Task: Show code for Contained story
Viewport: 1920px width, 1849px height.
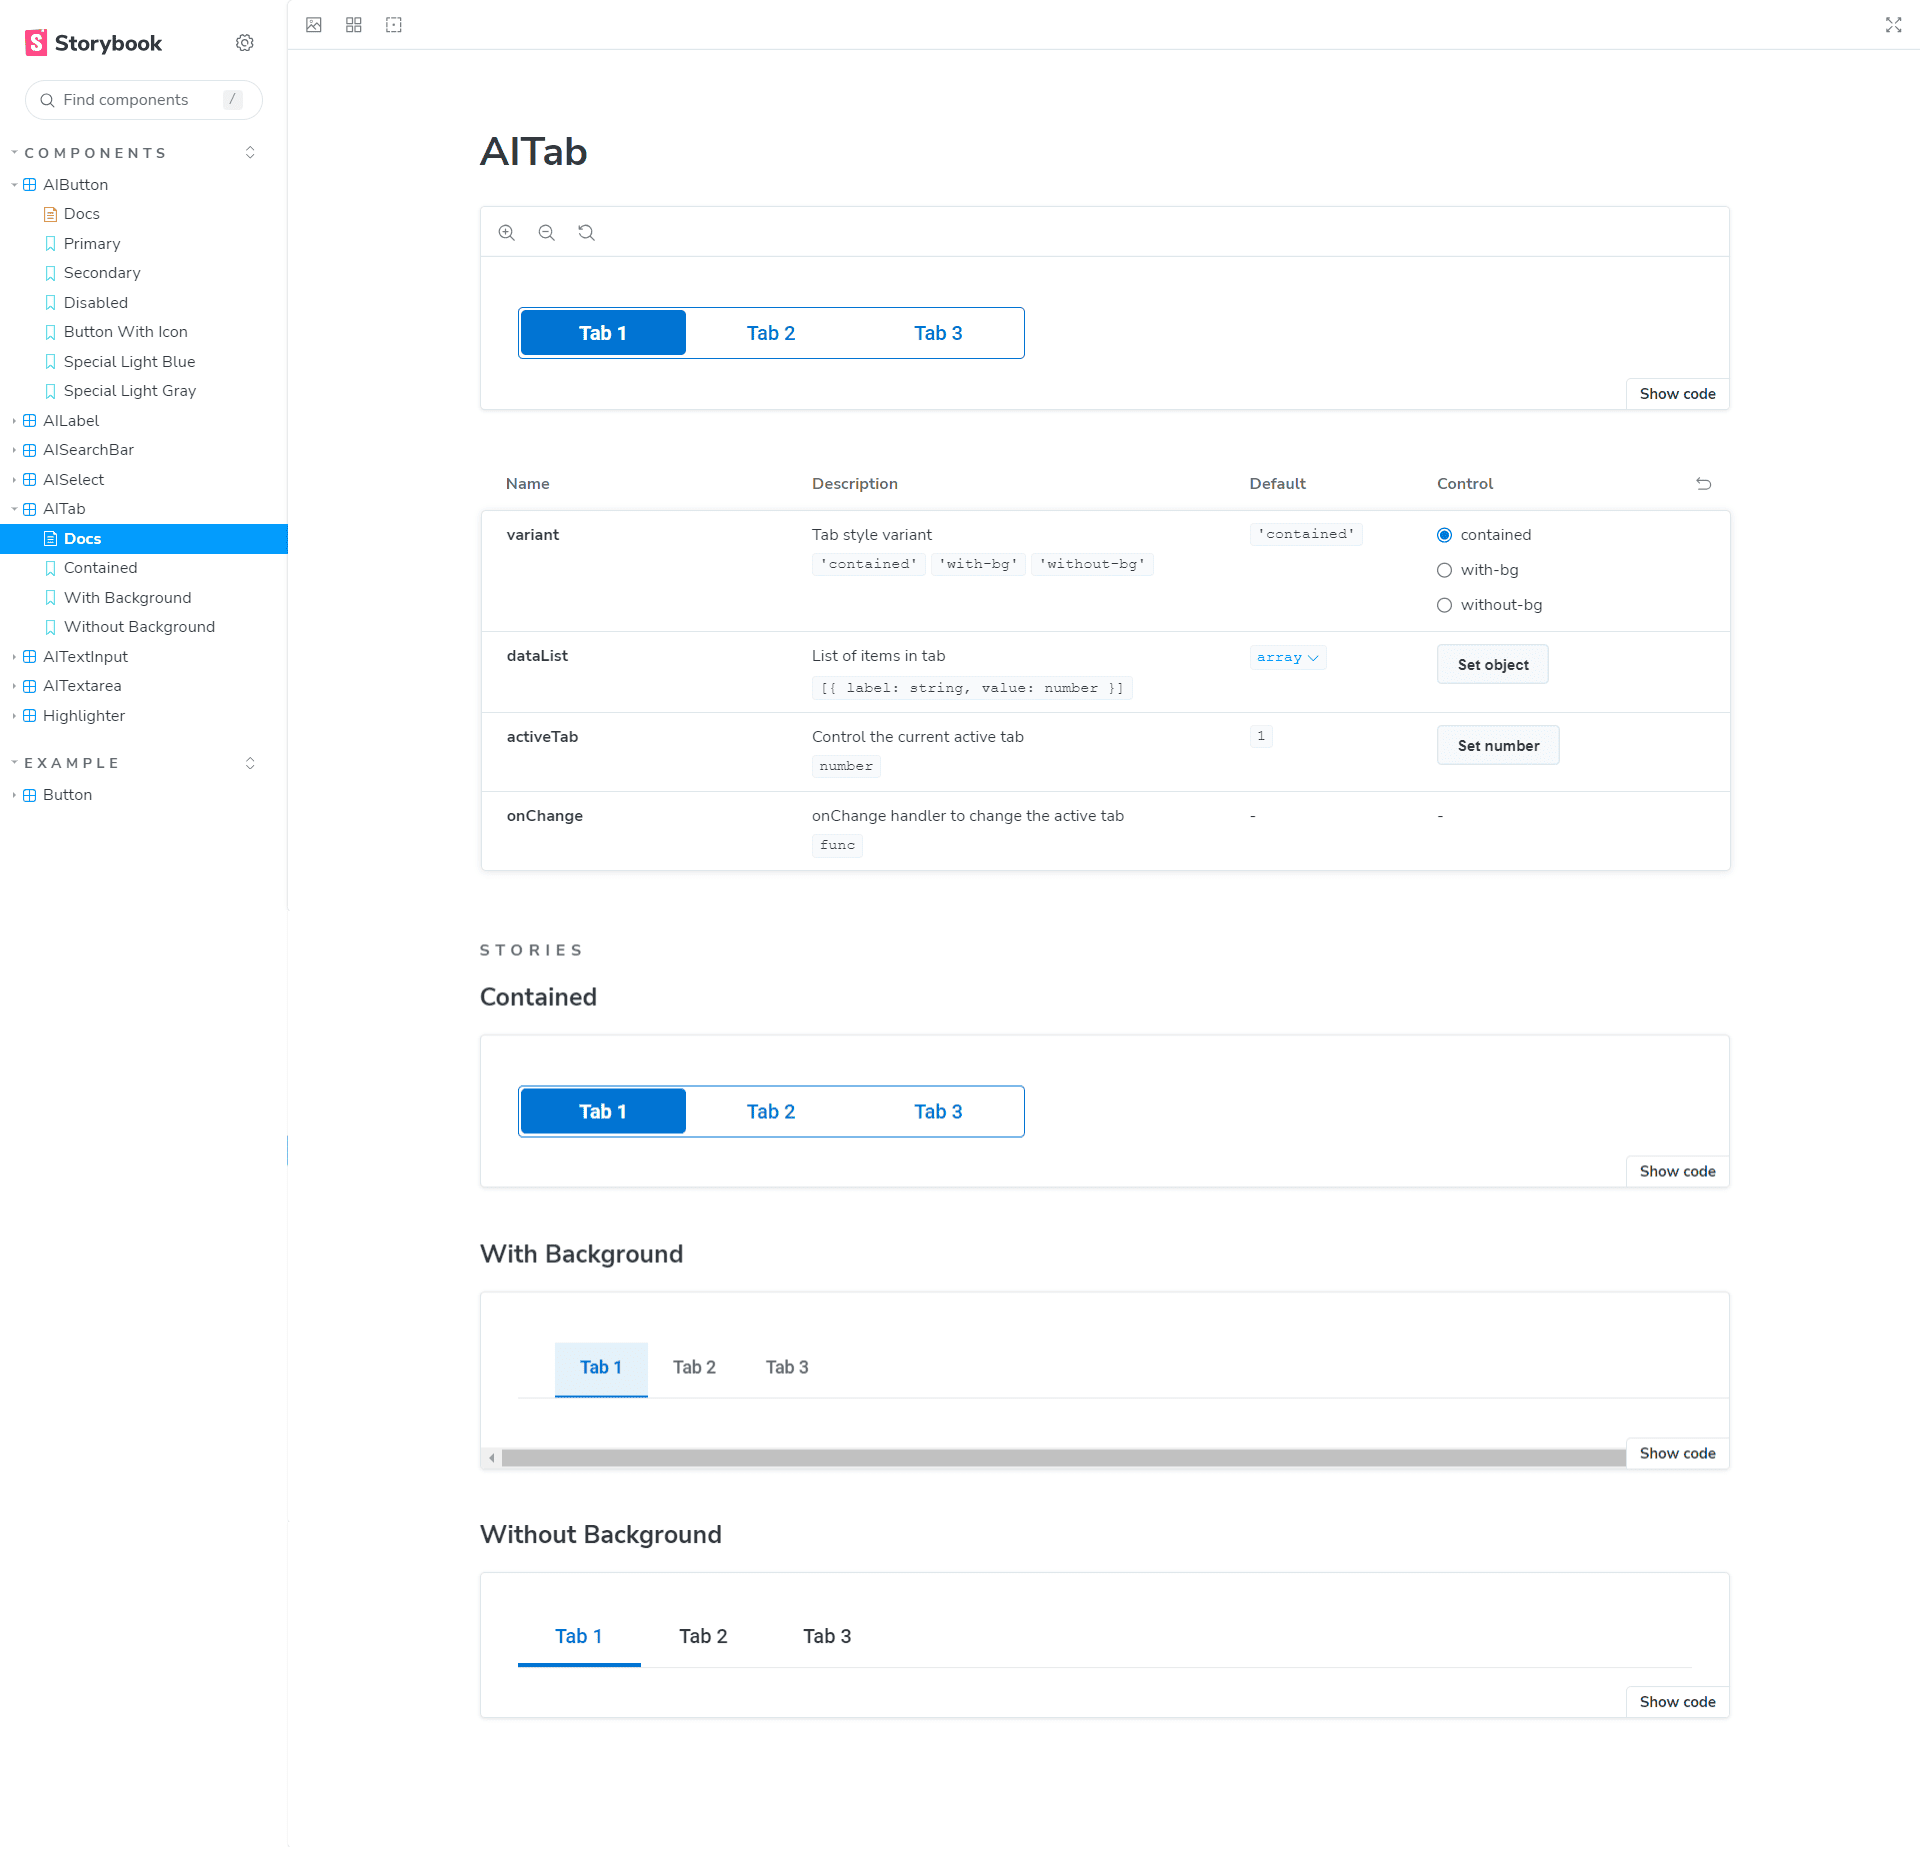Action: [x=1678, y=1171]
